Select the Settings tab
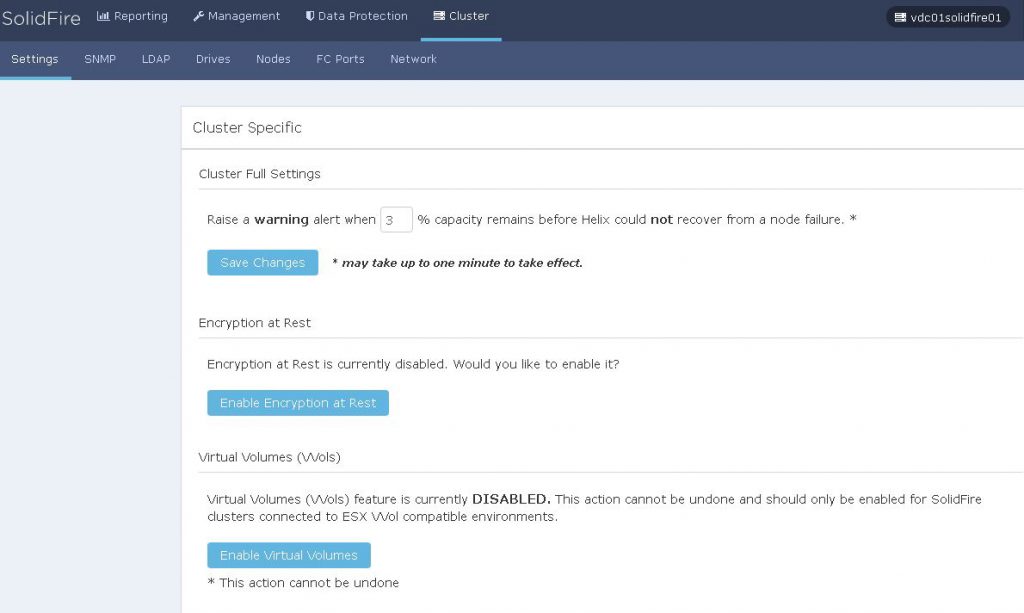The height and width of the screenshot is (613, 1024). click(x=35, y=59)
